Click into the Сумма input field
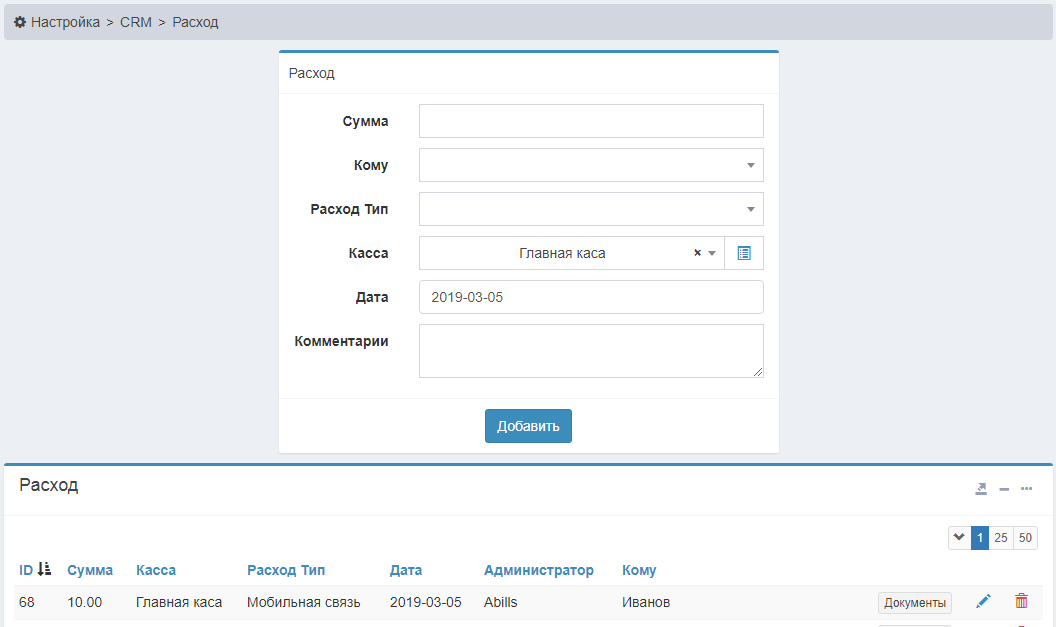This screenshot has height=627, width=1056. 590,121
